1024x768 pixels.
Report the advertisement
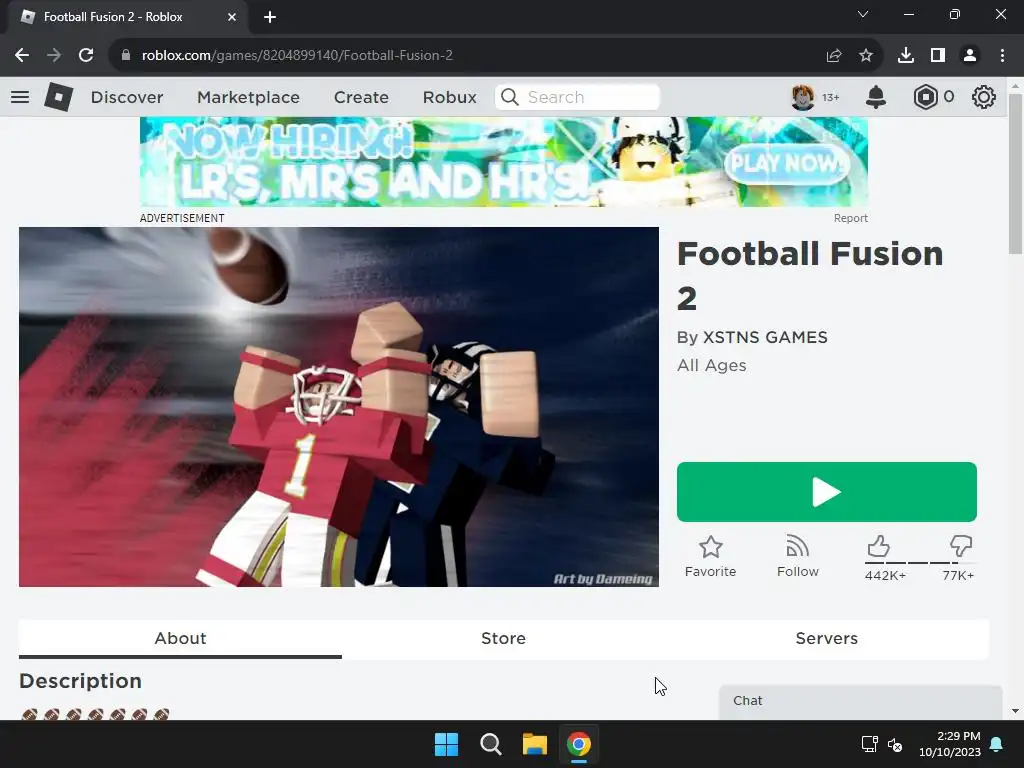850,218
